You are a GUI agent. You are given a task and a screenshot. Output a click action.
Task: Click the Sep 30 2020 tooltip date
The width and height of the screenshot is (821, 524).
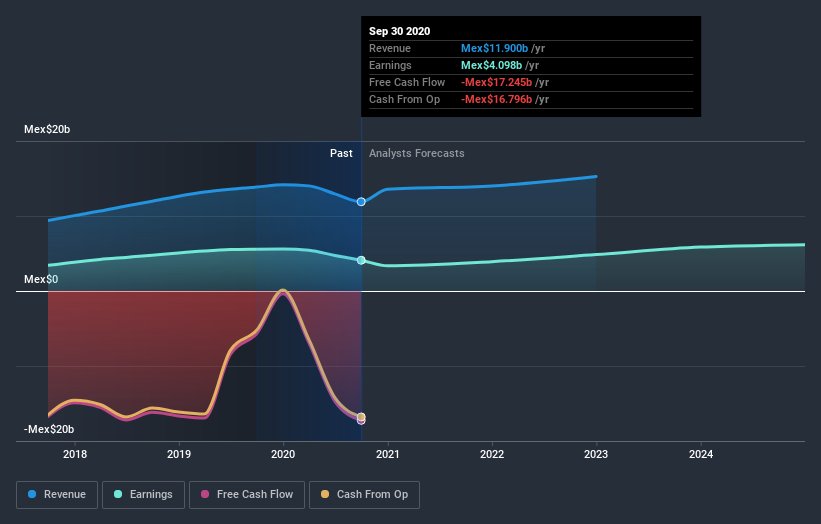[400, 31]
